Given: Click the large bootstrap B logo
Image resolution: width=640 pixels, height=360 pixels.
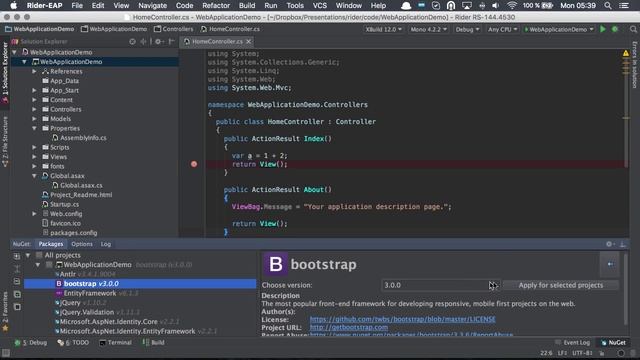Looking at the screenshot, I should (276, 264).
